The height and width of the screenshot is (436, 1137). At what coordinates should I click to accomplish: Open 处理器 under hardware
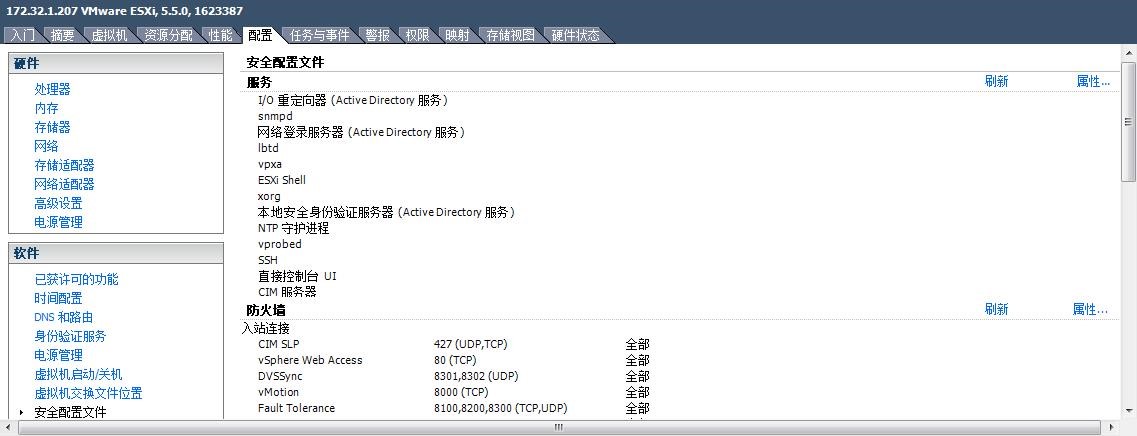click(52, 89)
